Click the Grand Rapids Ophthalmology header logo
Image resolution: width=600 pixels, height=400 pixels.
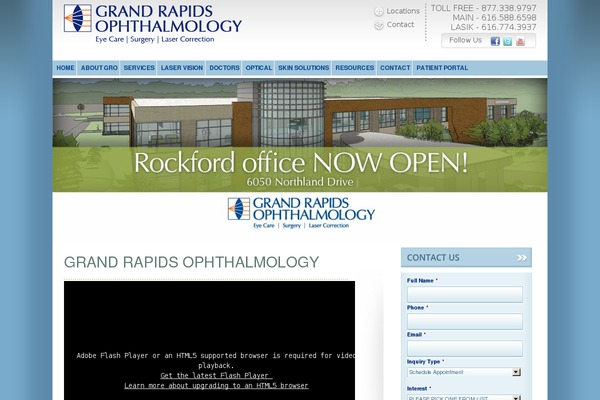pos(153,24)
